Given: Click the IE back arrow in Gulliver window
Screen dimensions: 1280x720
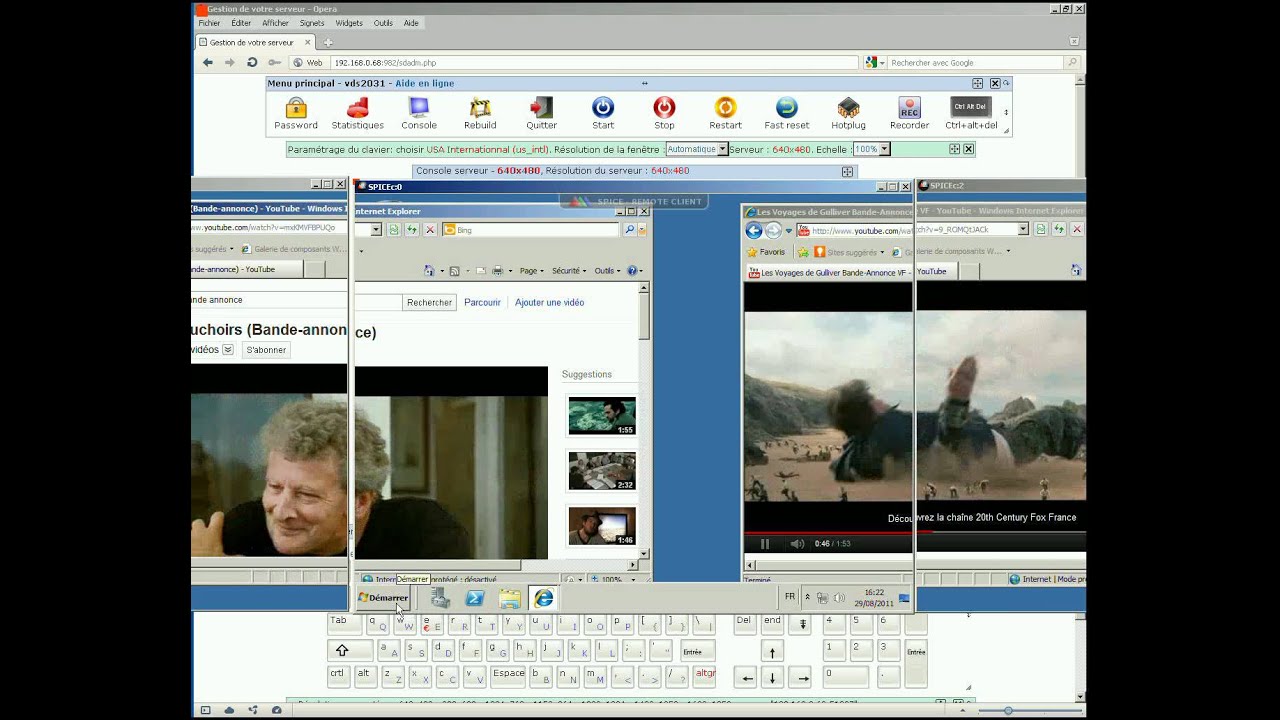Looking at the screenshot, I should (754, 231).
